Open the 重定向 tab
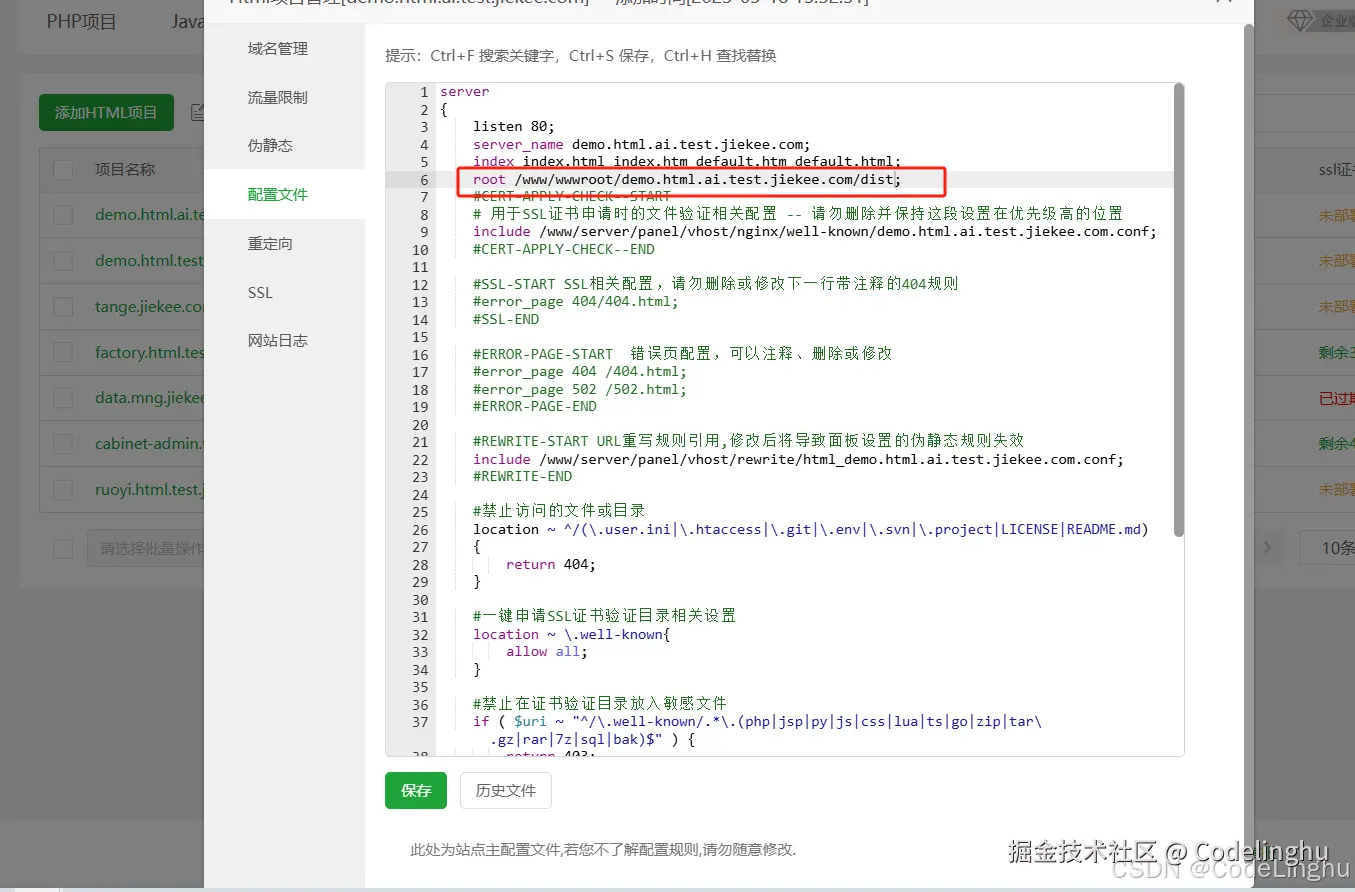This screenshot has height=892, width=1355. pos(270,244)
